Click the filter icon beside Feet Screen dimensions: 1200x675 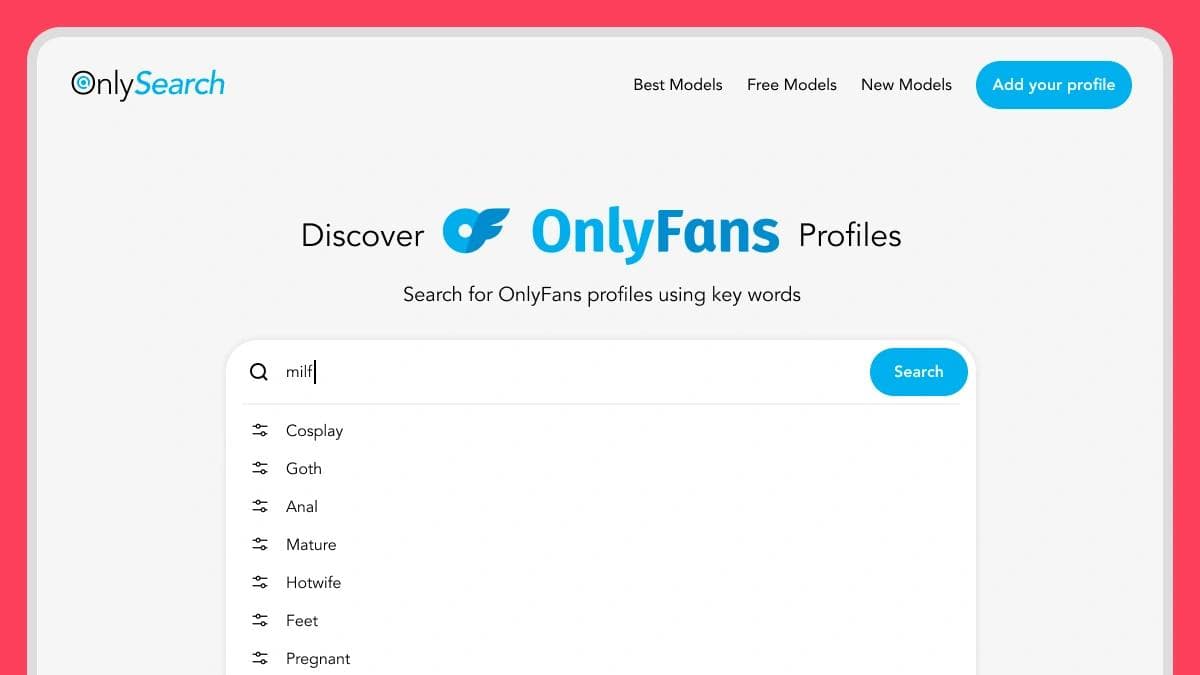pyautogui.click(x=259, y=620)
